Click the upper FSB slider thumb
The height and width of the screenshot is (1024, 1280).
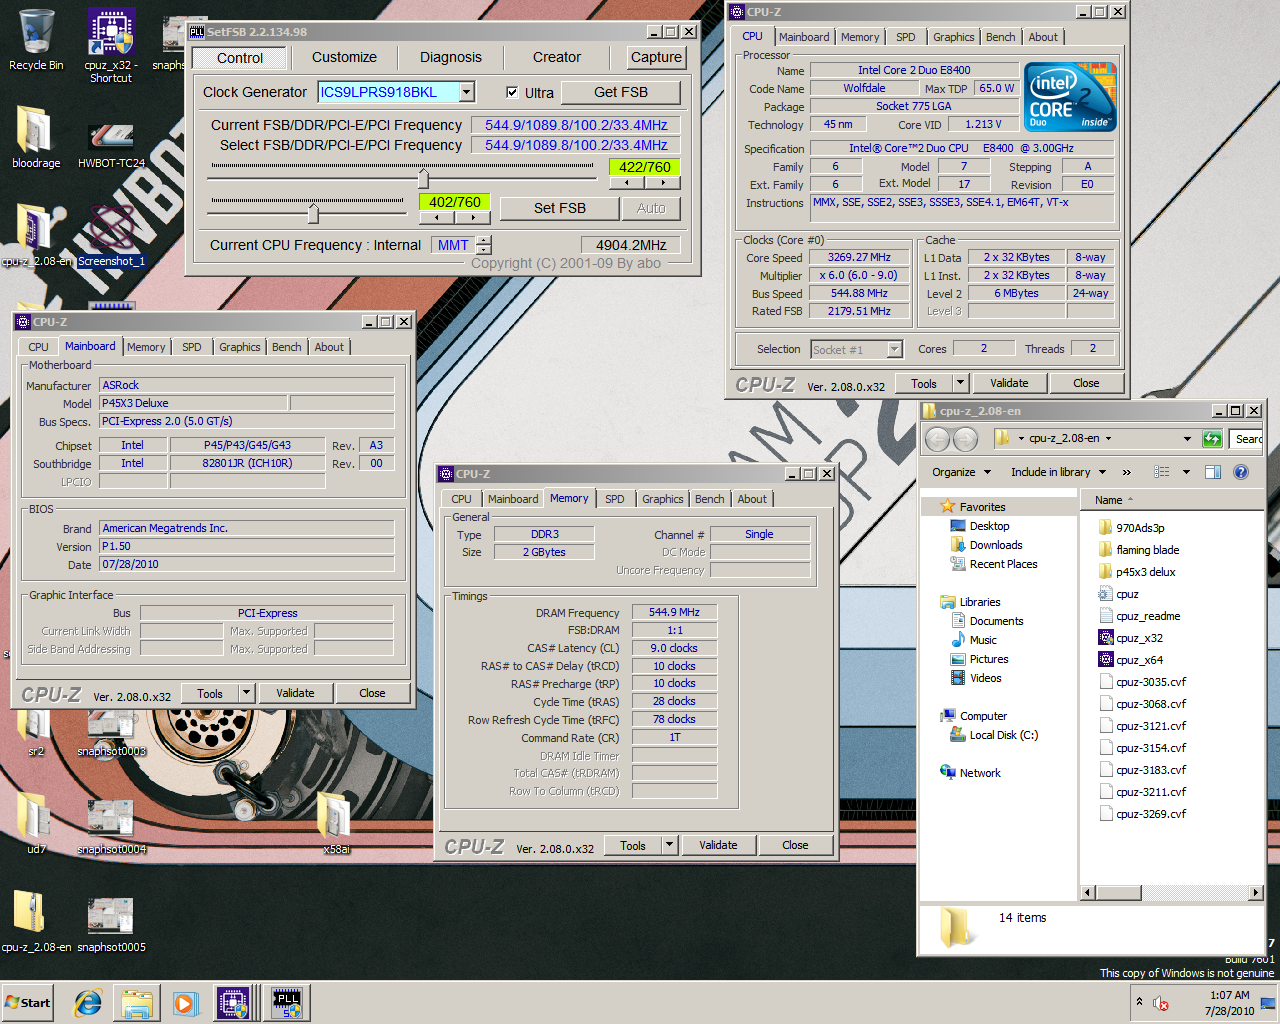(x=423, y=178)
